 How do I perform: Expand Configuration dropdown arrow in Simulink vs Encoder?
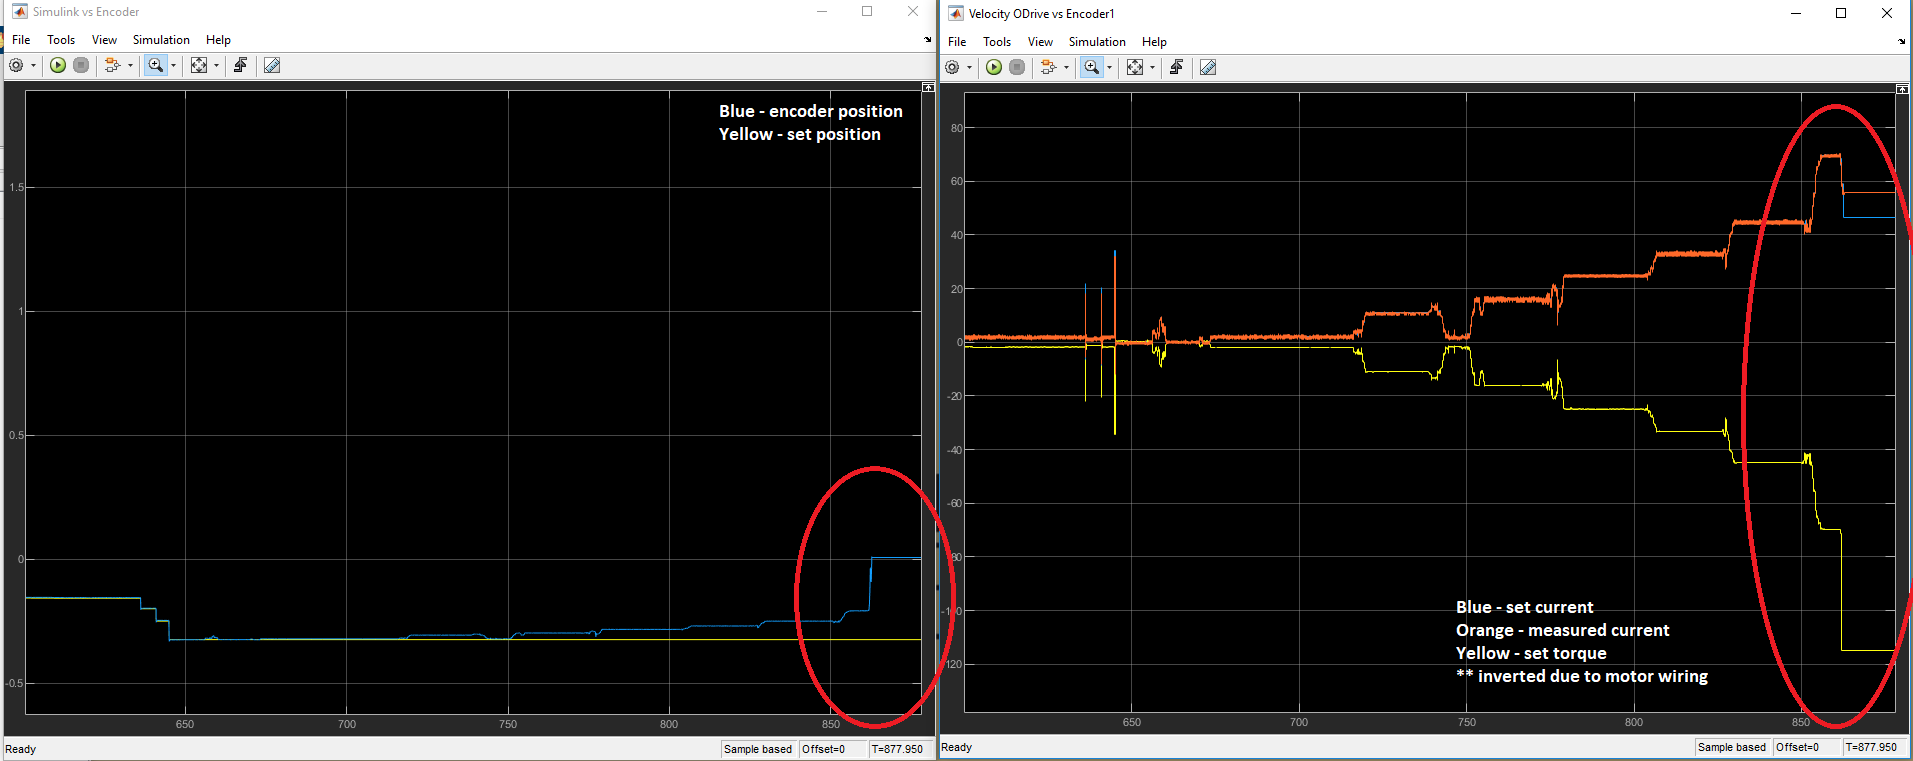tap(33, 66)
